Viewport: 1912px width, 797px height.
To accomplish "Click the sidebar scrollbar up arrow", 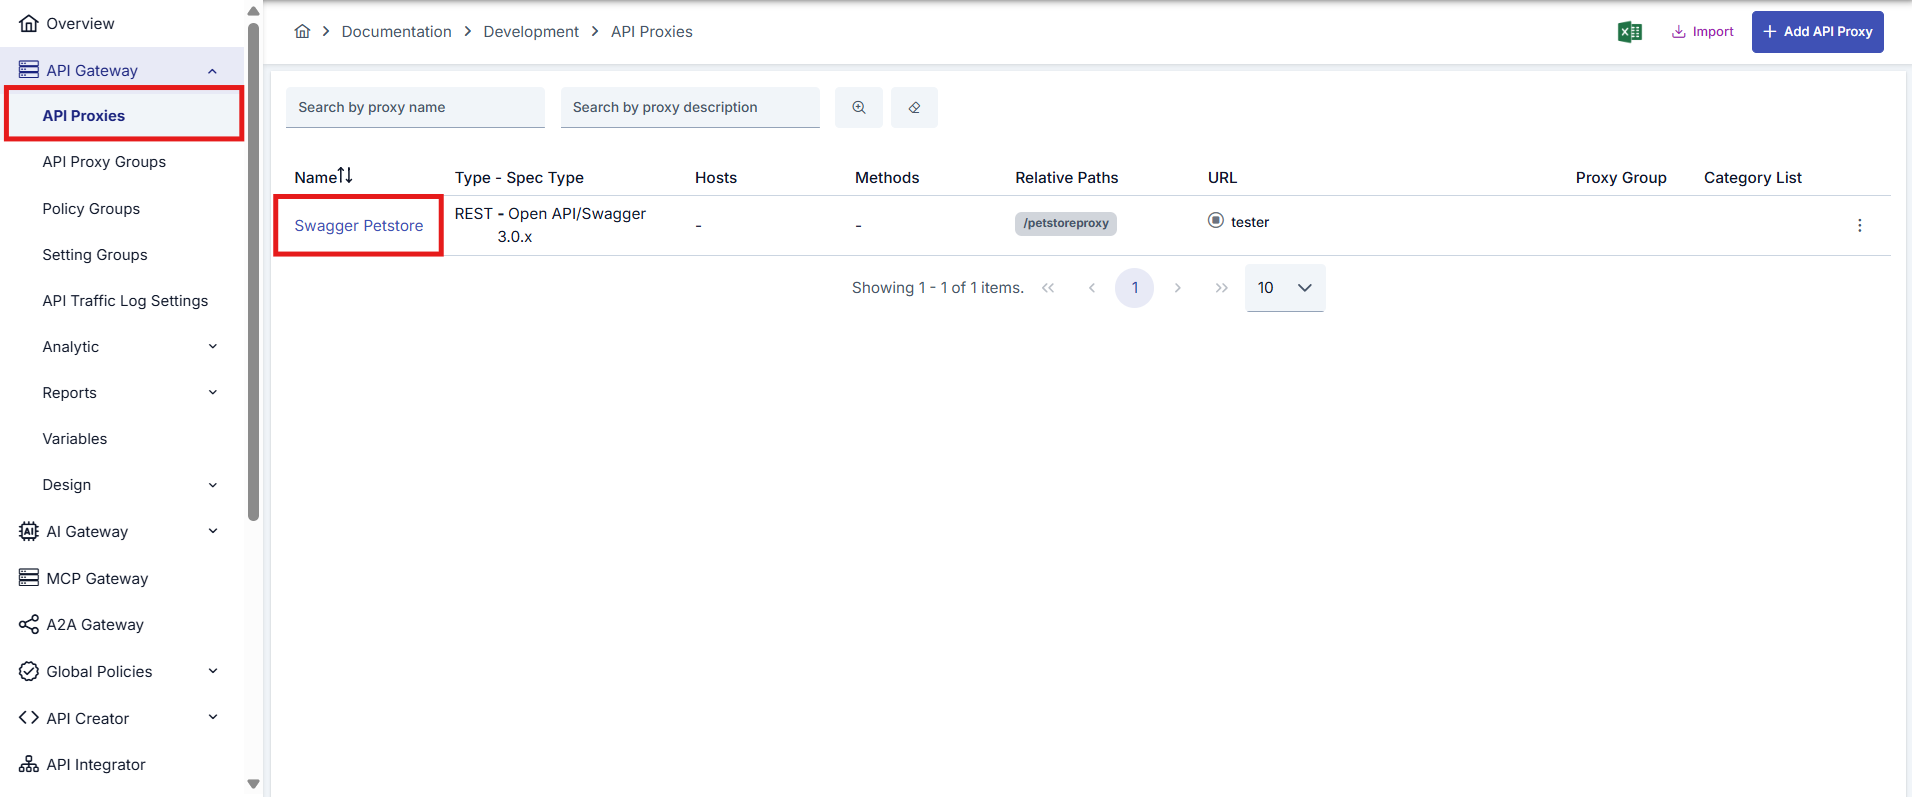I will click(253, 11).
